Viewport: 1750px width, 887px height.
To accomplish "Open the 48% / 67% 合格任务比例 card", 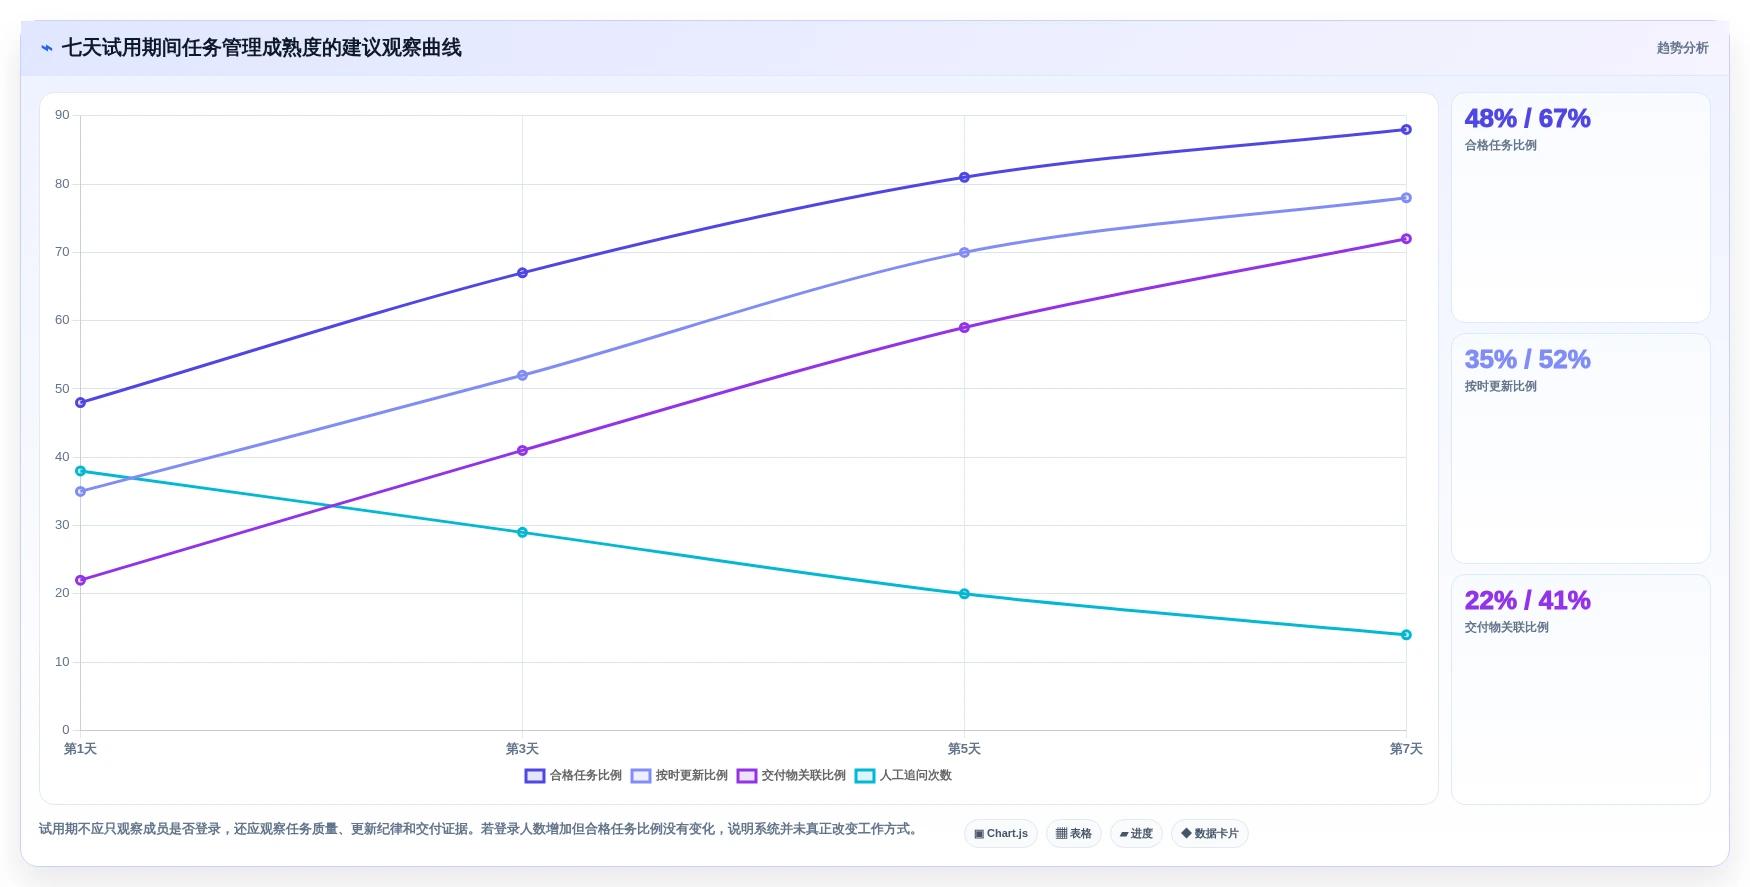I will pyautogui.click(x=1581, y=208).
